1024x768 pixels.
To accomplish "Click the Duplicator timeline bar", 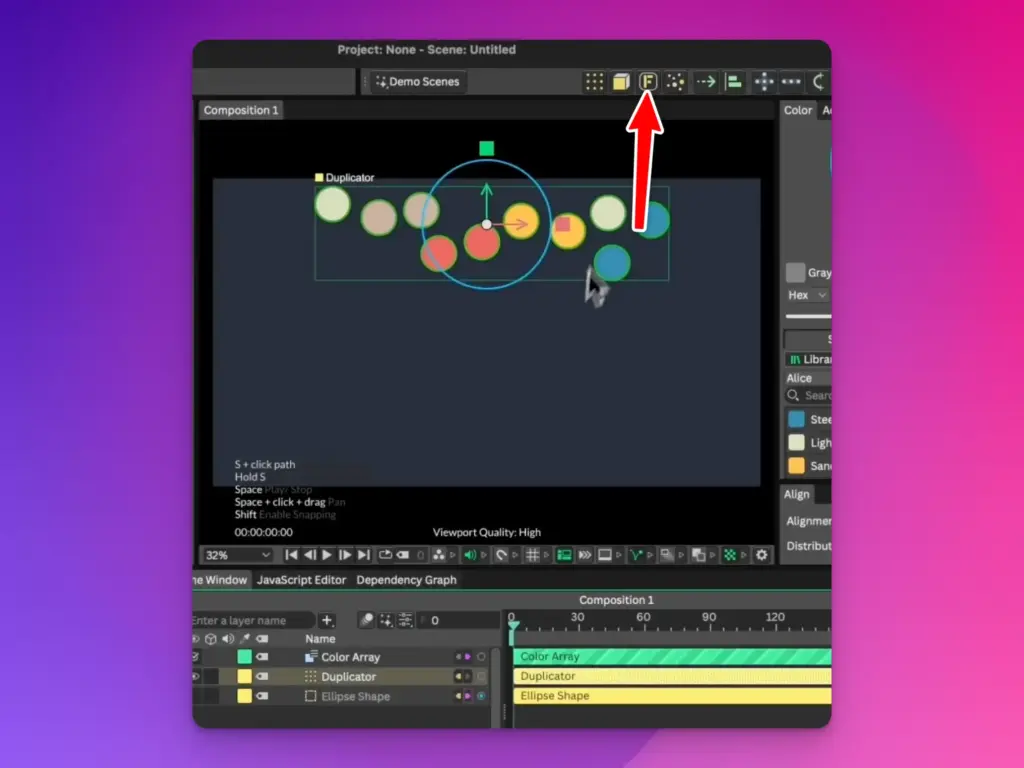I will [x=672, y=676].
